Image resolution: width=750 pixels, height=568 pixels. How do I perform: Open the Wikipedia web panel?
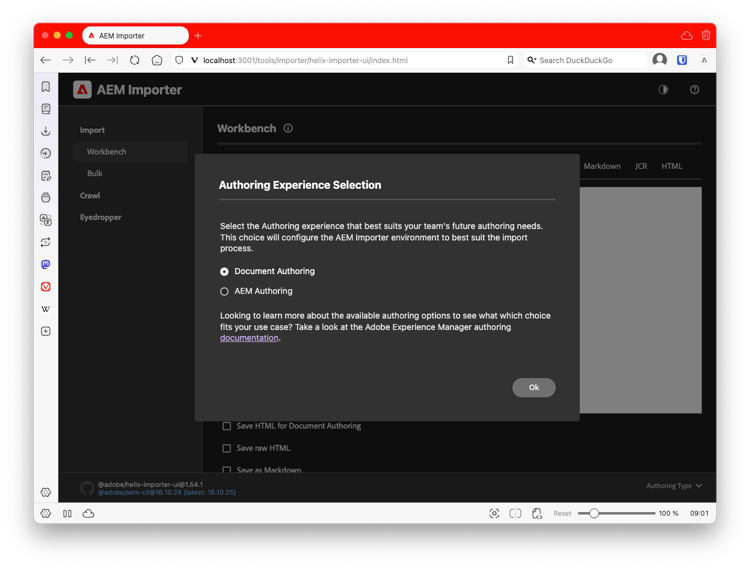45,309
